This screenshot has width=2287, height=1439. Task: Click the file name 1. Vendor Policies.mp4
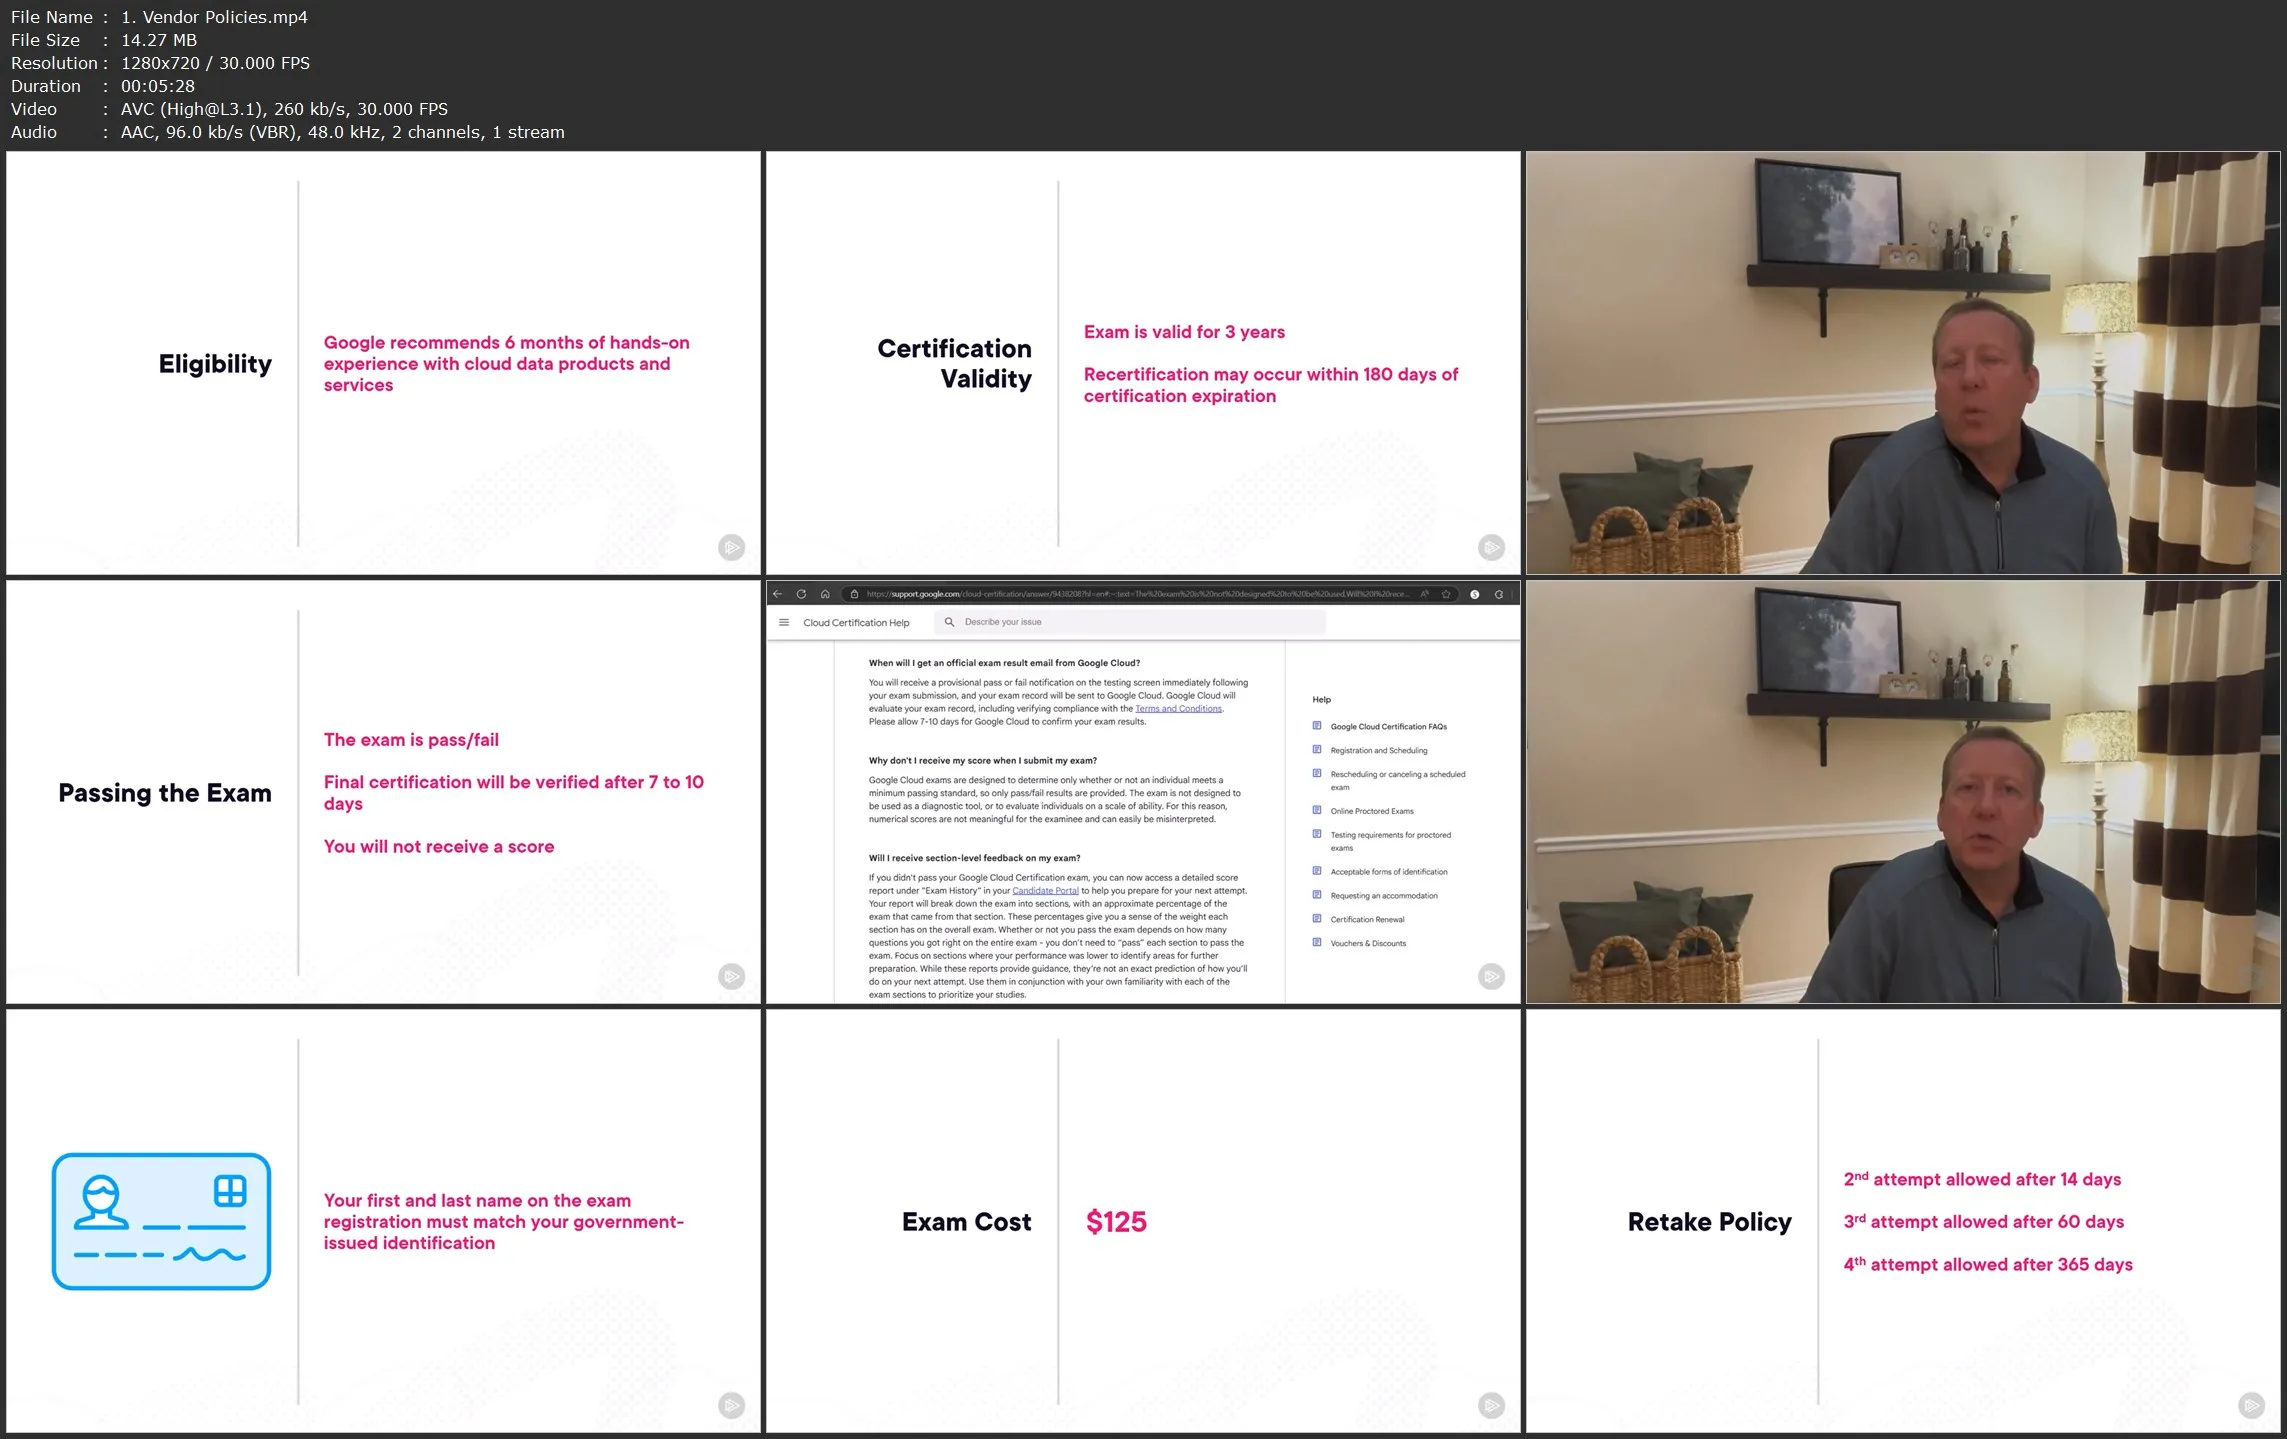[x=214, y=17]
